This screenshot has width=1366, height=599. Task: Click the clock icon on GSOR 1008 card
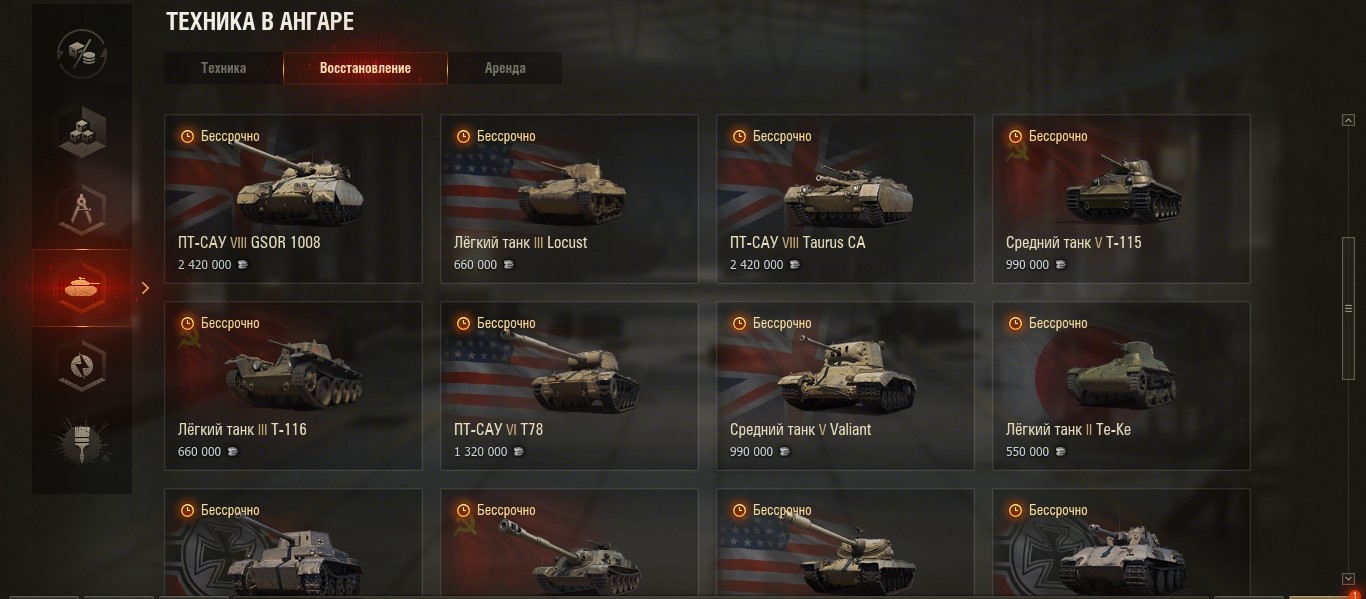[x=186, y=136]
